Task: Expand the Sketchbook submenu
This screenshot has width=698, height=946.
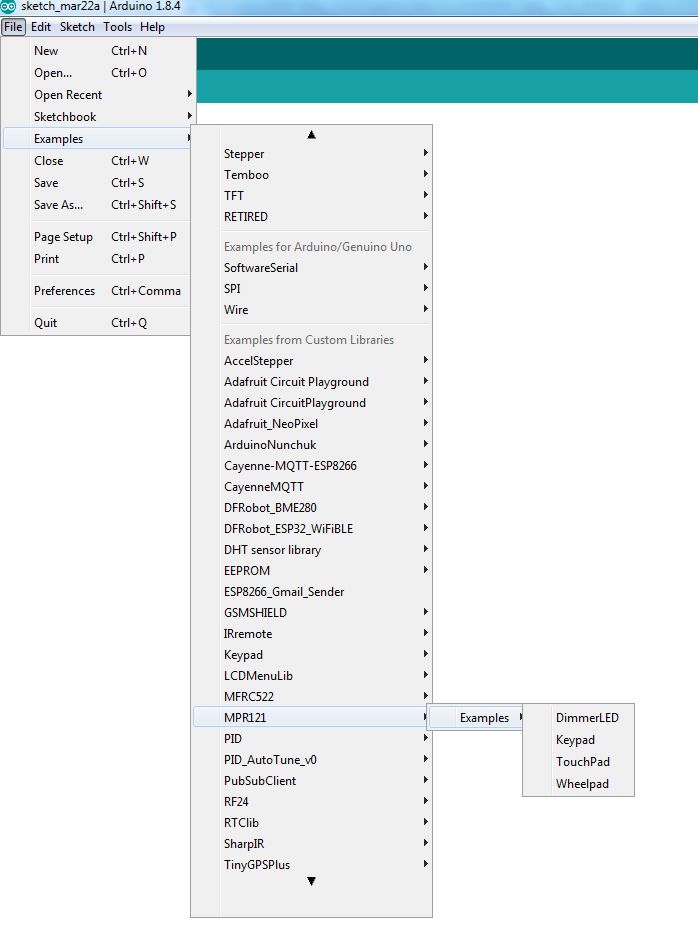Action: point(98,117)
